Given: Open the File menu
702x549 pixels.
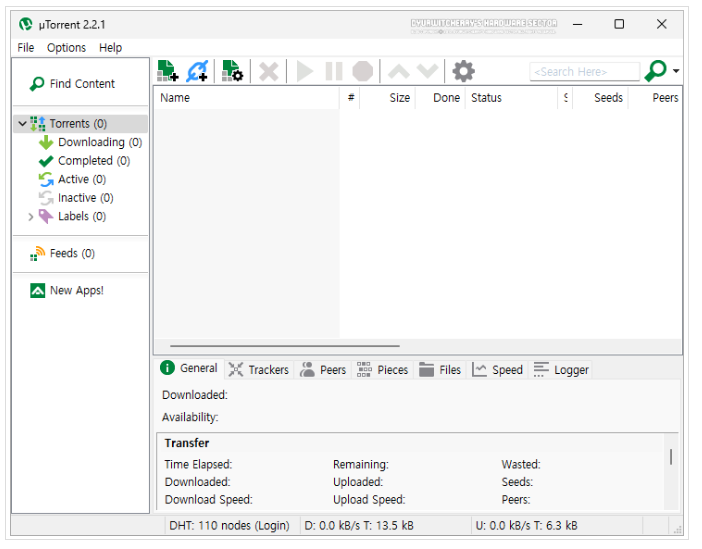Looking at the screenshot, I should coord(26,47).
